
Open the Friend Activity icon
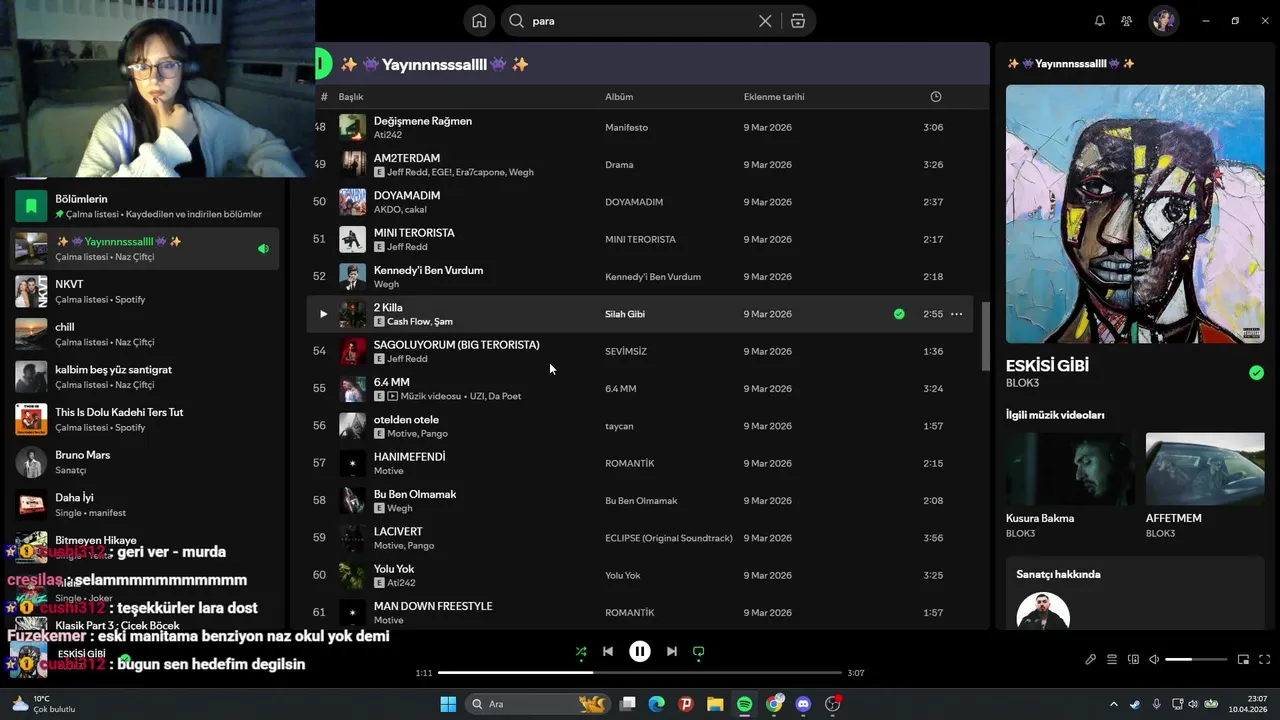(x=1127, y=21)
